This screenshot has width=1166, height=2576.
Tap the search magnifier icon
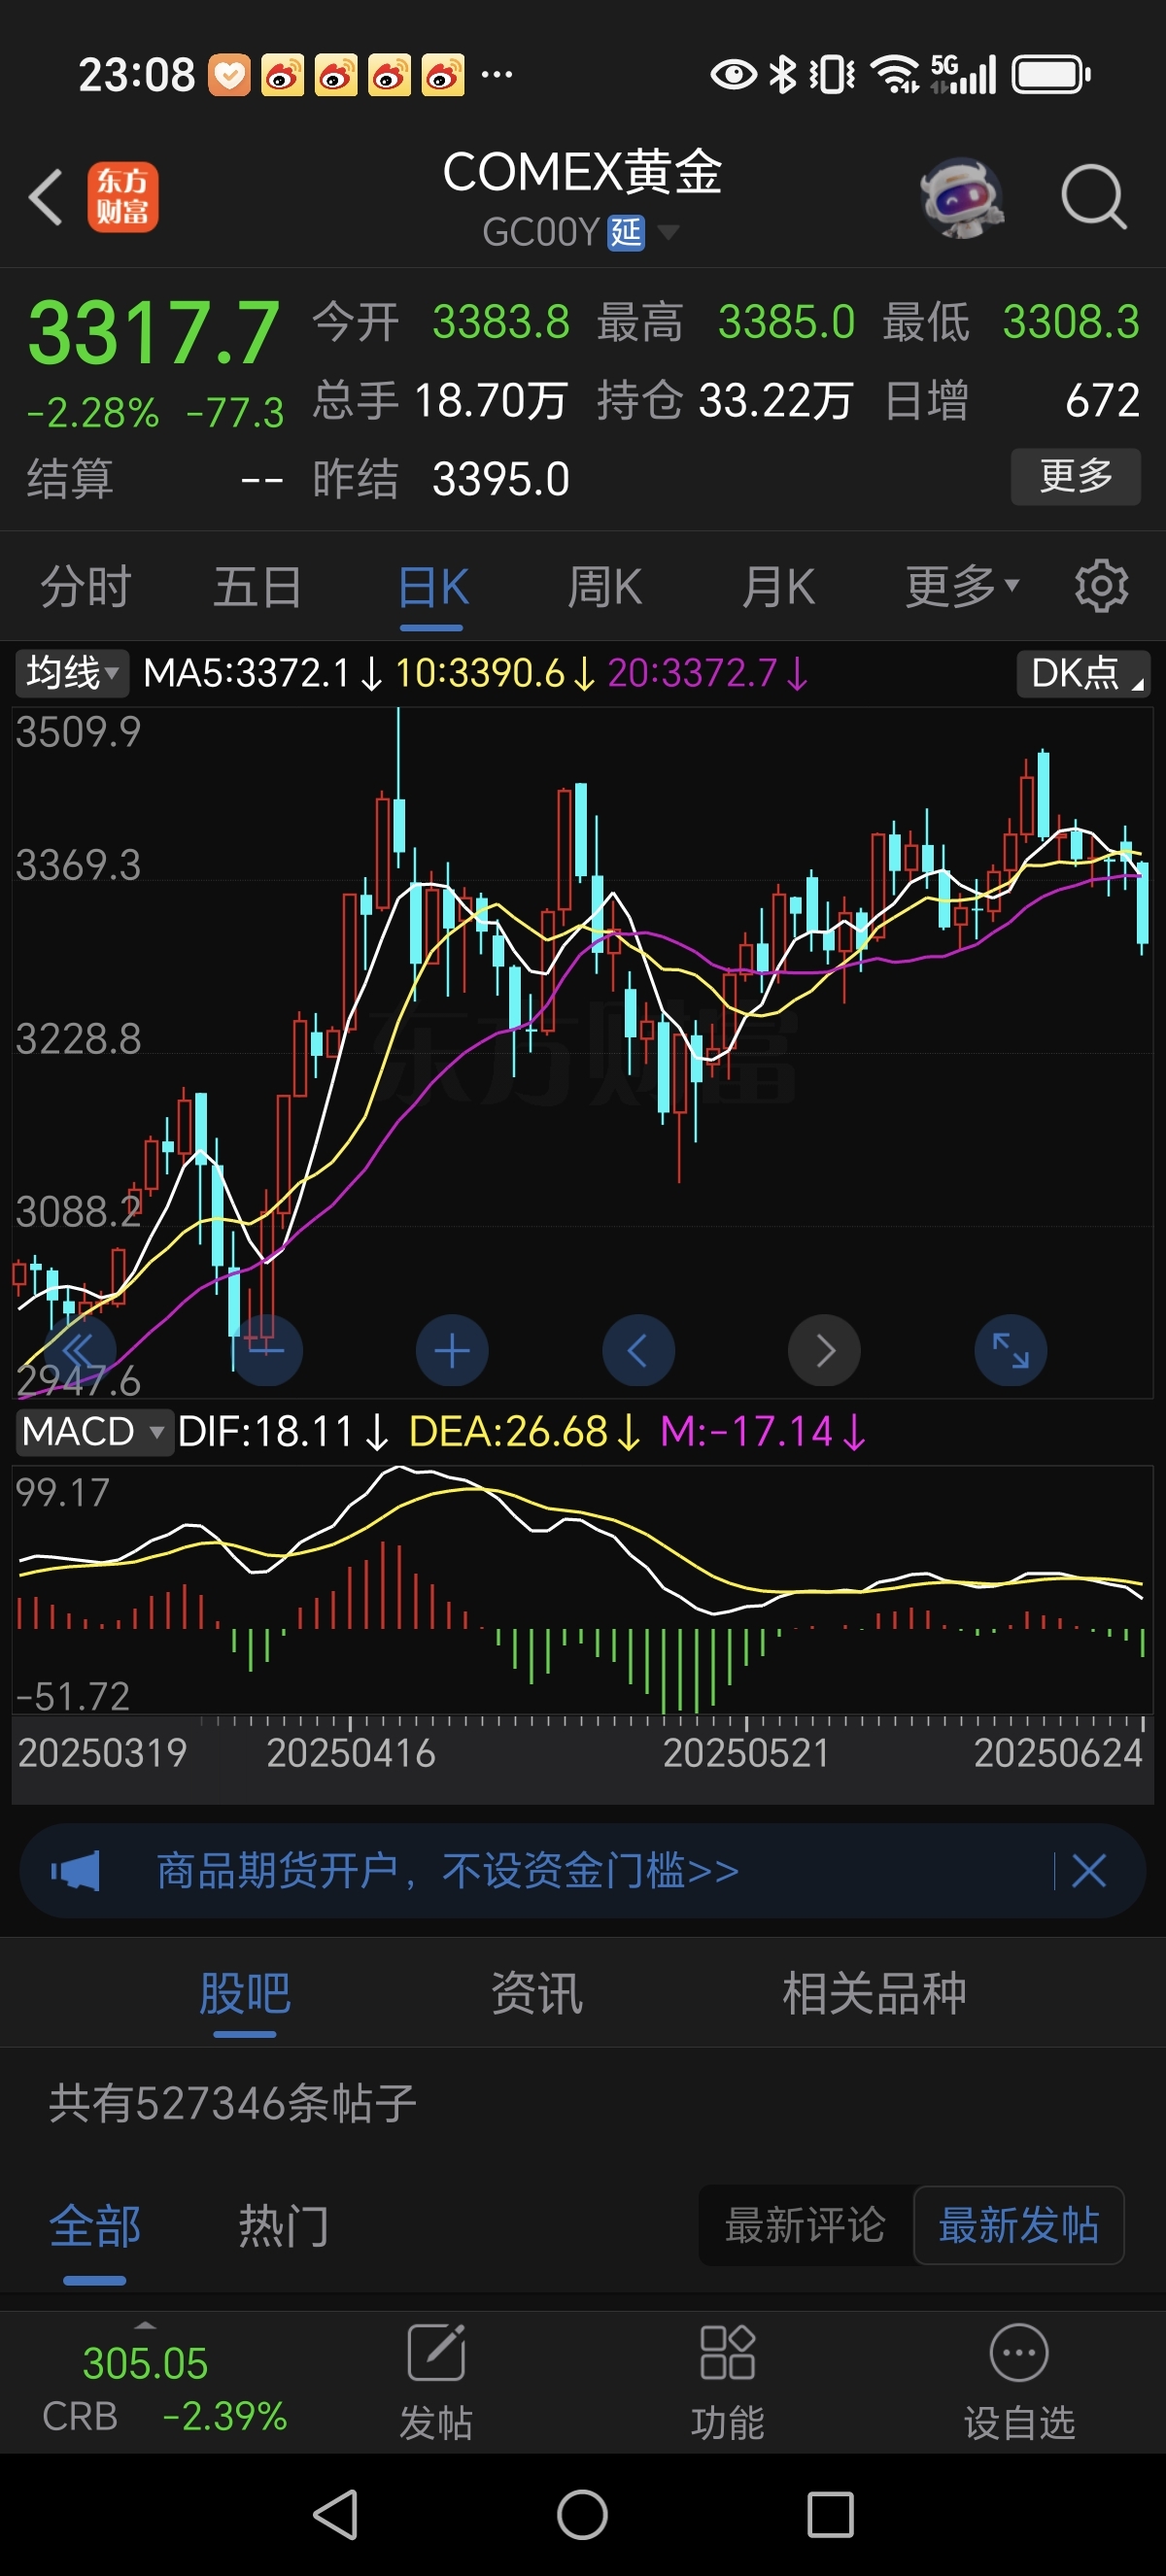1093,197
